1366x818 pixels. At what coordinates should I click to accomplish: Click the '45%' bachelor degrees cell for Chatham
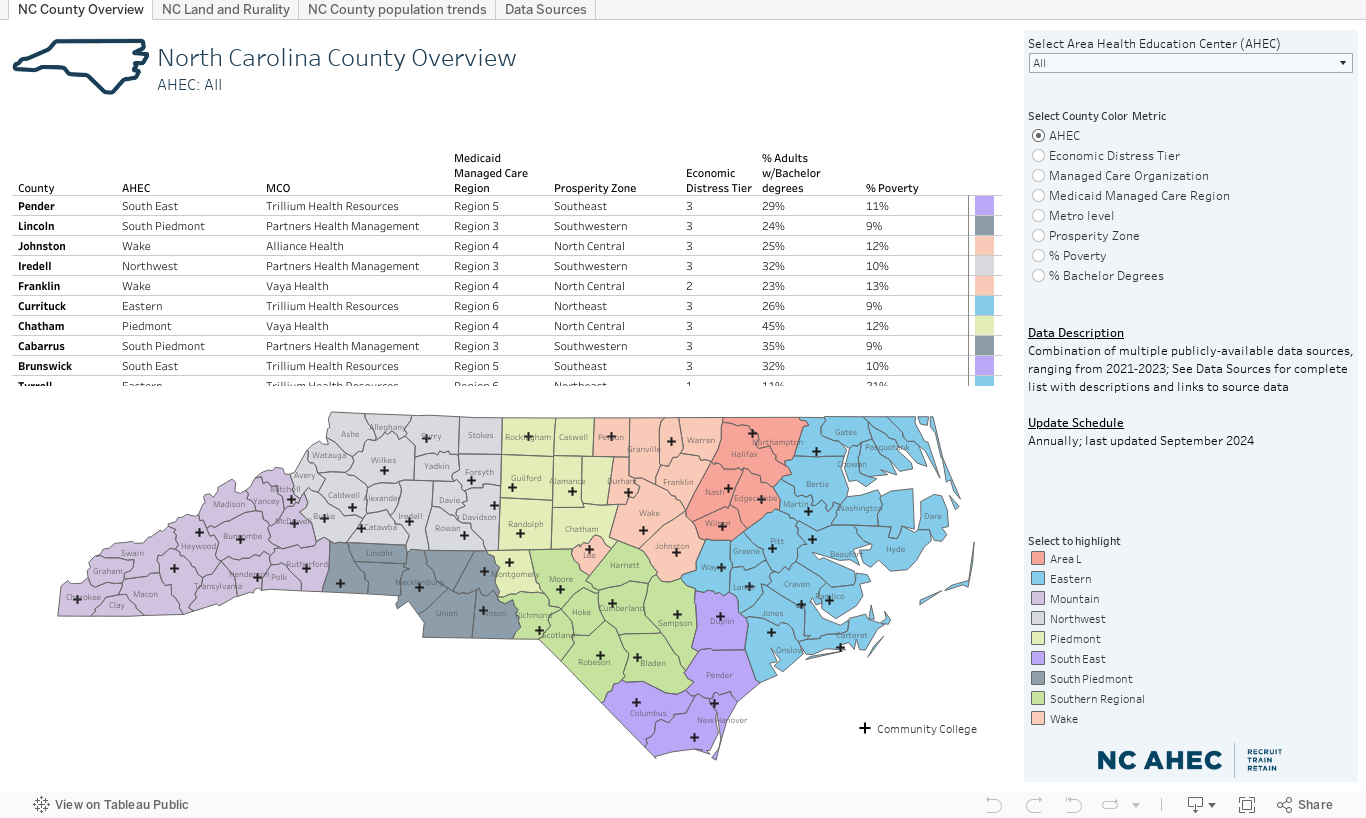coord(773,326)
